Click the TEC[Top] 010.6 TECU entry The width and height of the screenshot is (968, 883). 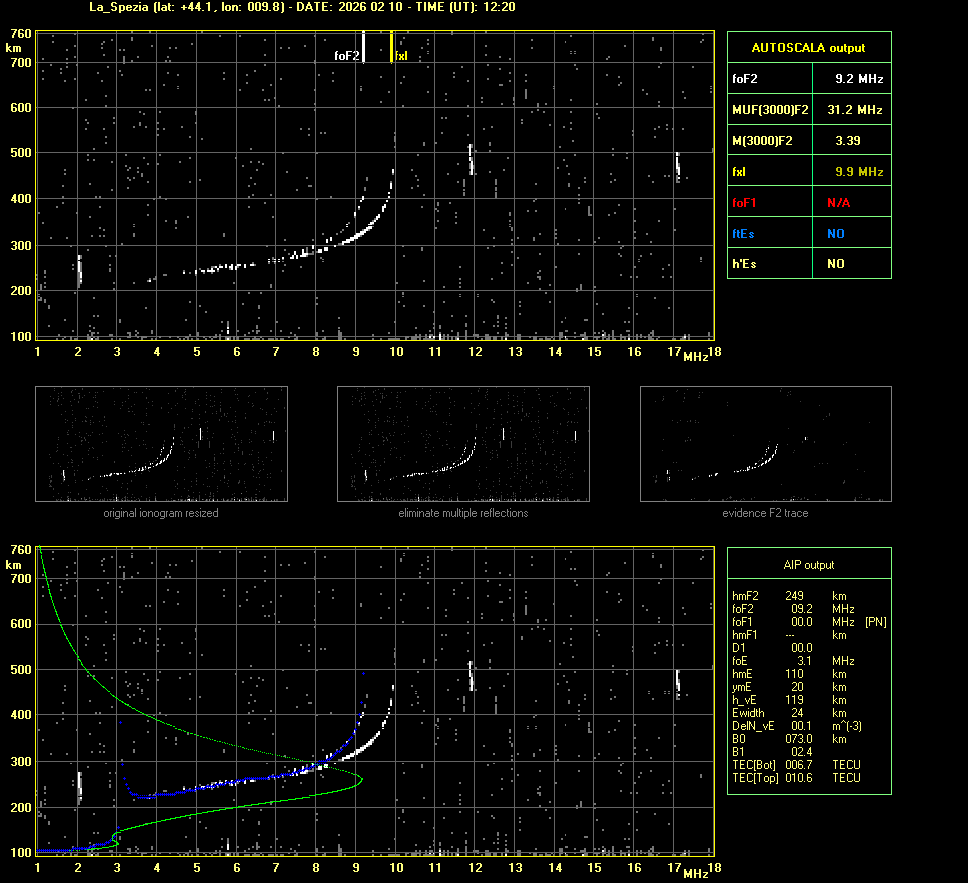tap(796, 778)
